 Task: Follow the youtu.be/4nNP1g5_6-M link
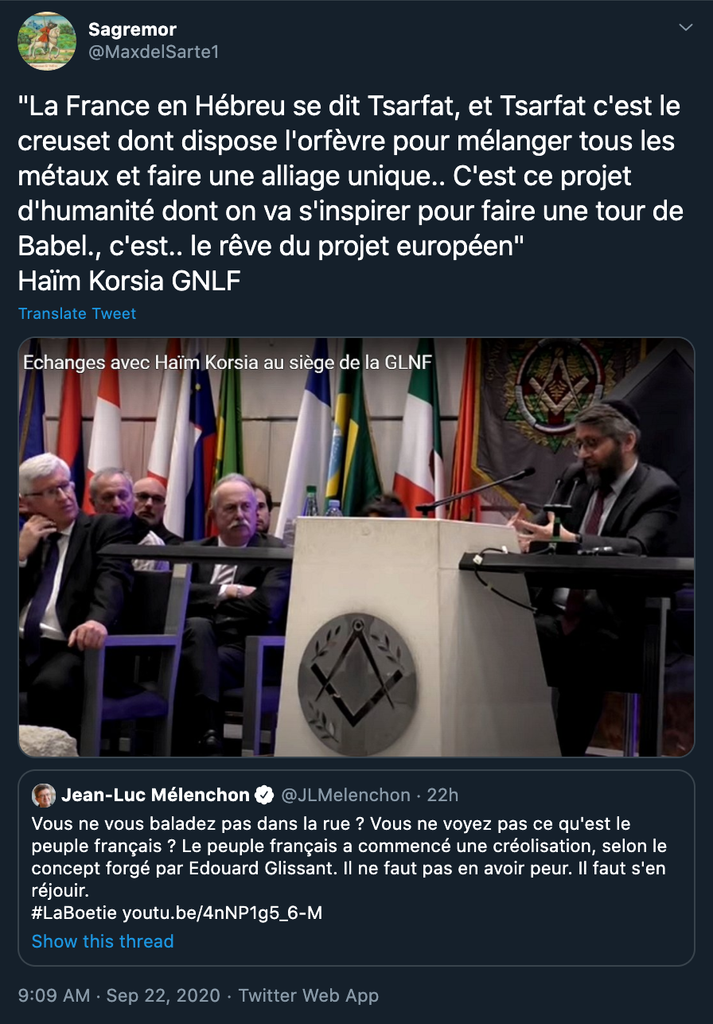point(222,913)
